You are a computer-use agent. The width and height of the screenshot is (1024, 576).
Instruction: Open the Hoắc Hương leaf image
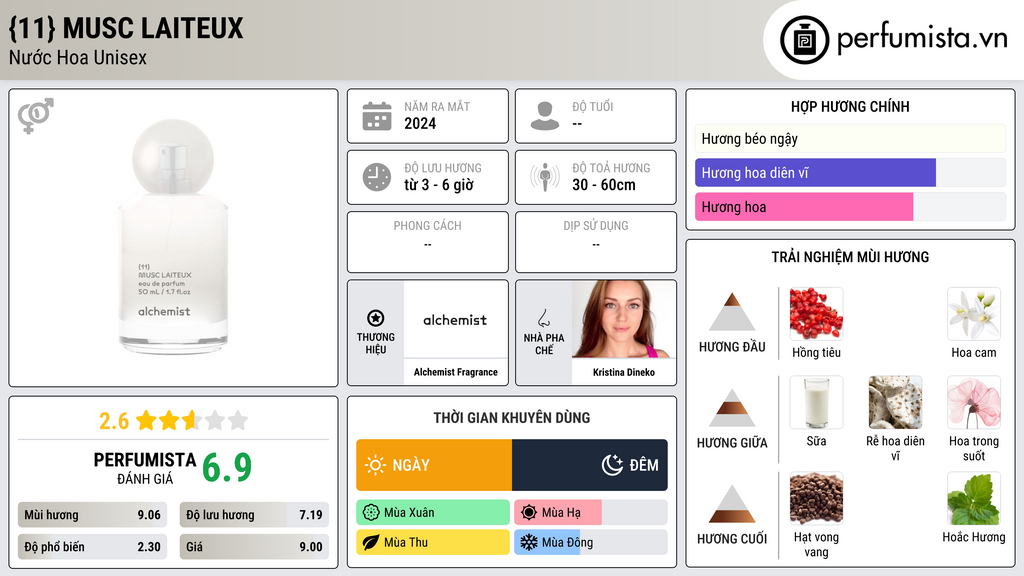pos(974,499)
